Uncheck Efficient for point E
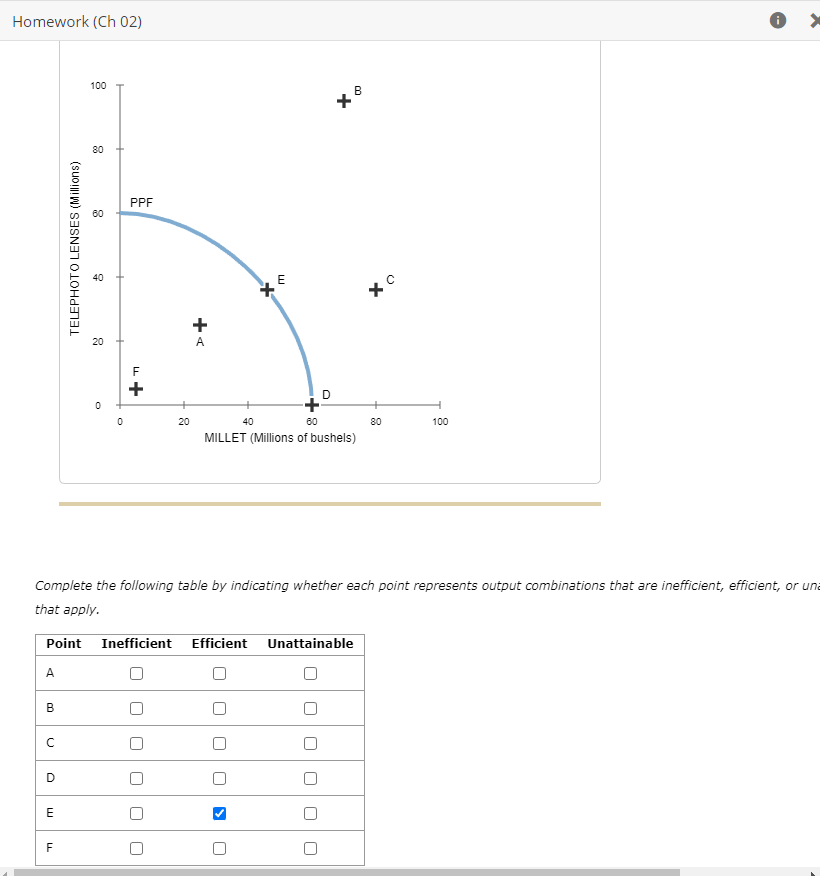 tap(219, 813)
